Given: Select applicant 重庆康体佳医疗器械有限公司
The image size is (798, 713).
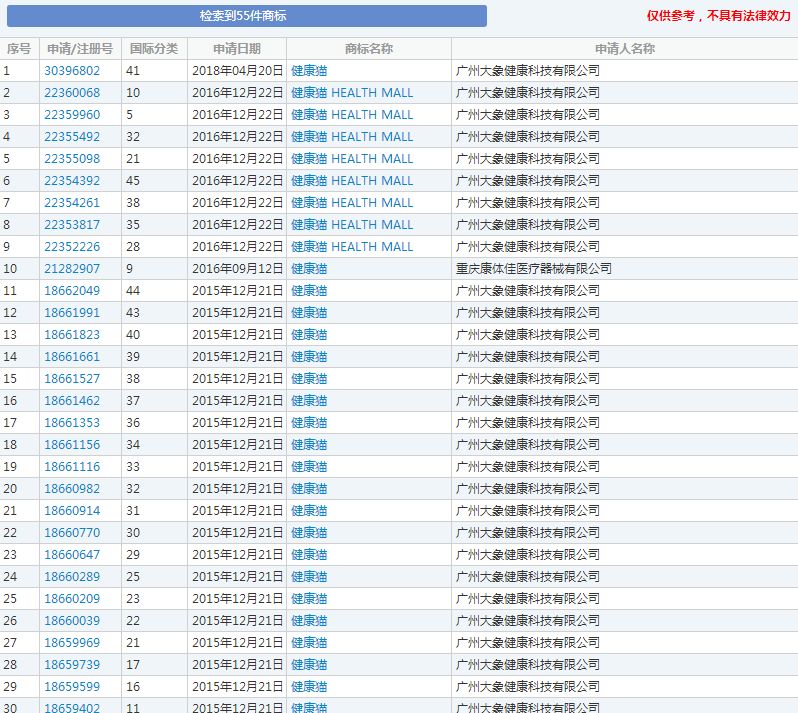Looking at the screenshot, I should coord(533,269).
